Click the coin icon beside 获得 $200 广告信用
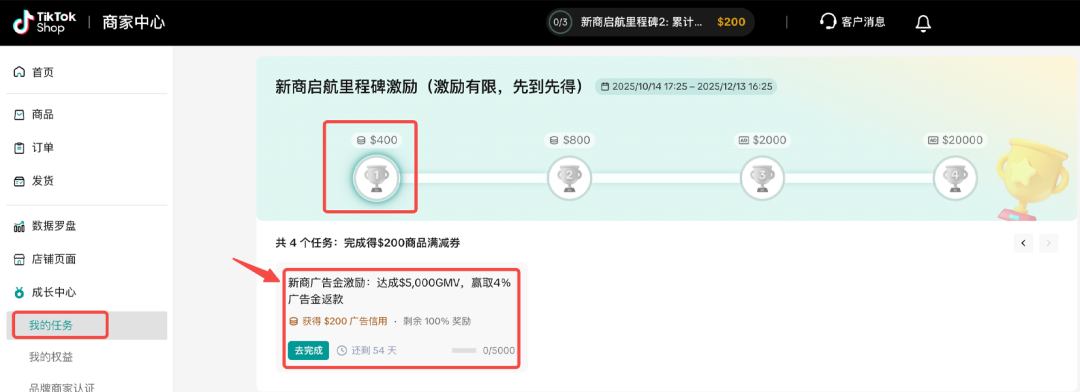The image size is (1080, 392). pyautogui.click(x=294, y=321)
